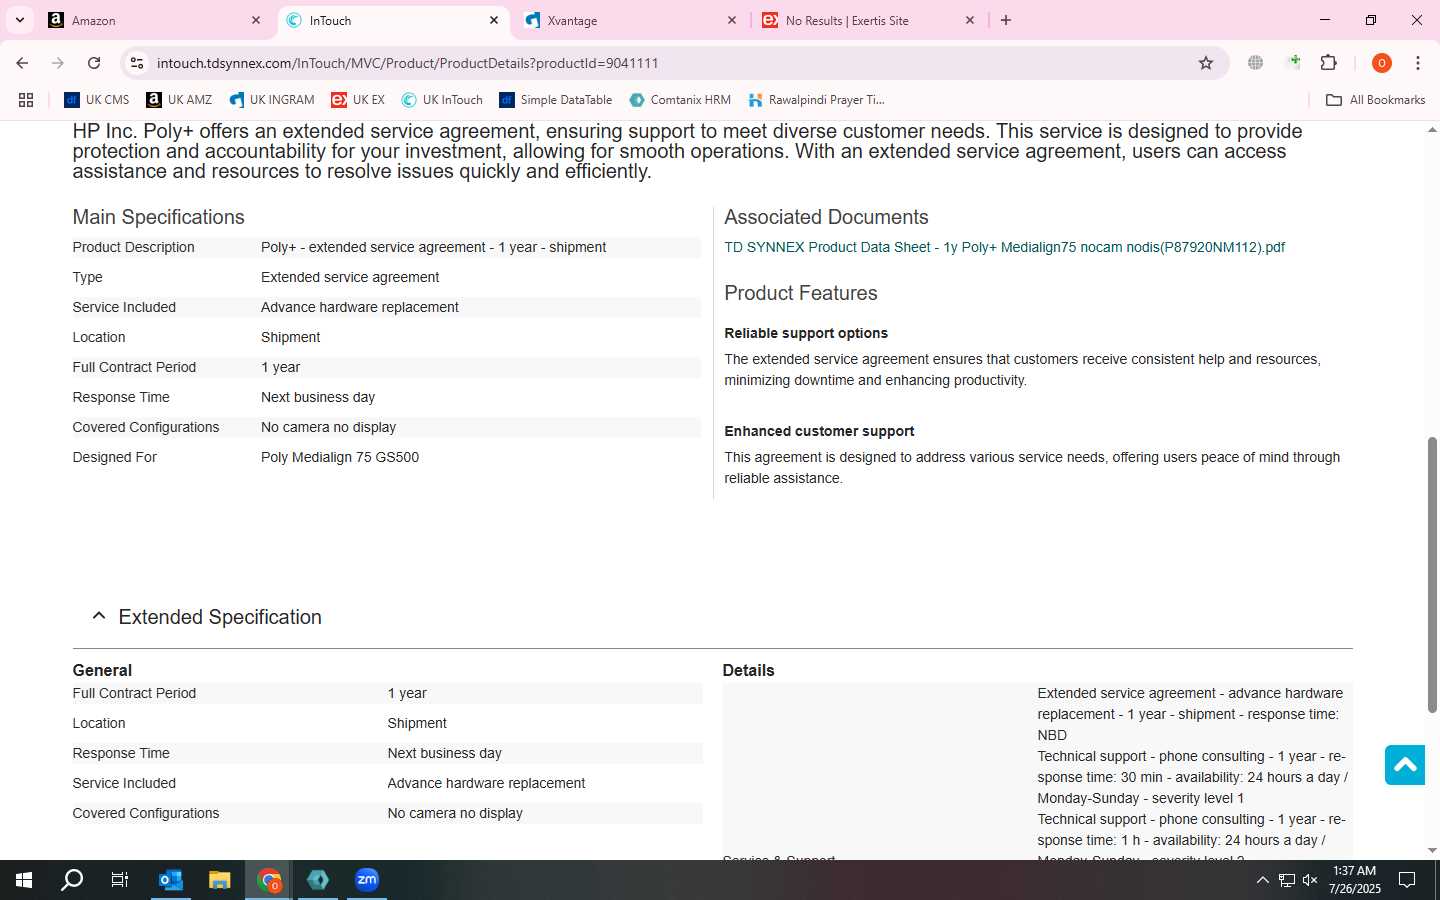
Task: Open File Explorer from the taskbar
Action: (220, 880)
